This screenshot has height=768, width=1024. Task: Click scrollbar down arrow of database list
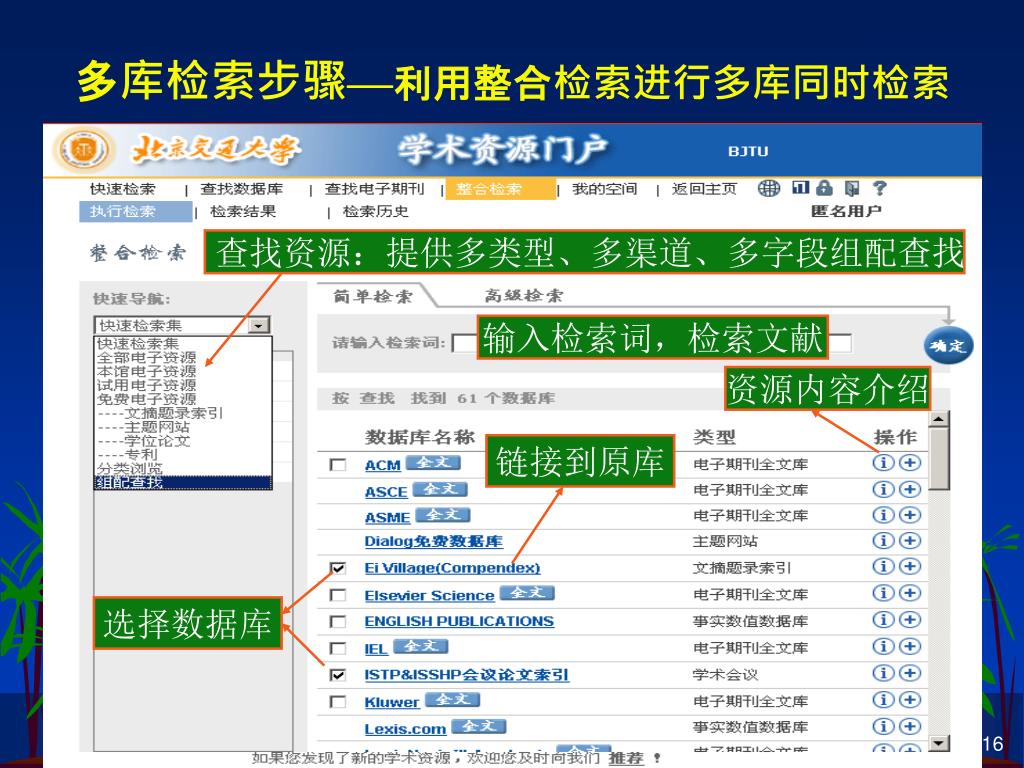pyautogui.click(x=938, y=743)
